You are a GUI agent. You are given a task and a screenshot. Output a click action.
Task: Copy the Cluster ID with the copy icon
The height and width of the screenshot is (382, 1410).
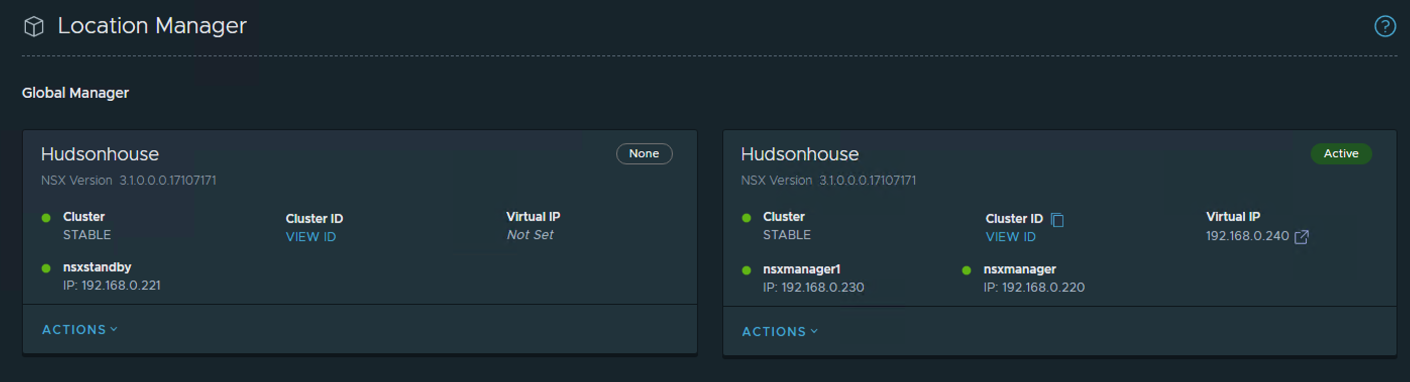(x=1057, y=219)
